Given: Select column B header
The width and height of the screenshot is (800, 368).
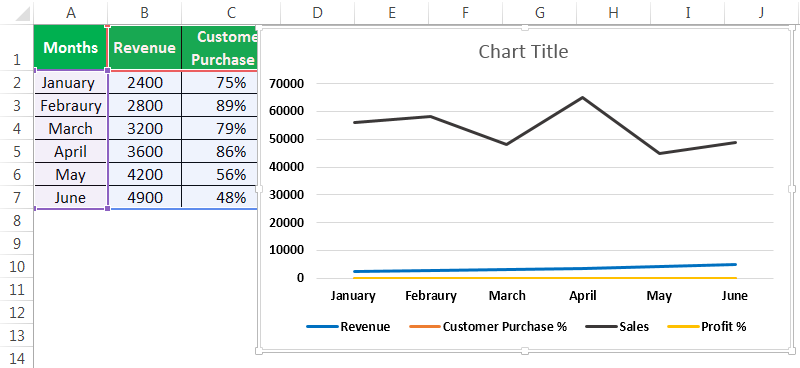Looking at the screenshot, I should pos(144,12).
